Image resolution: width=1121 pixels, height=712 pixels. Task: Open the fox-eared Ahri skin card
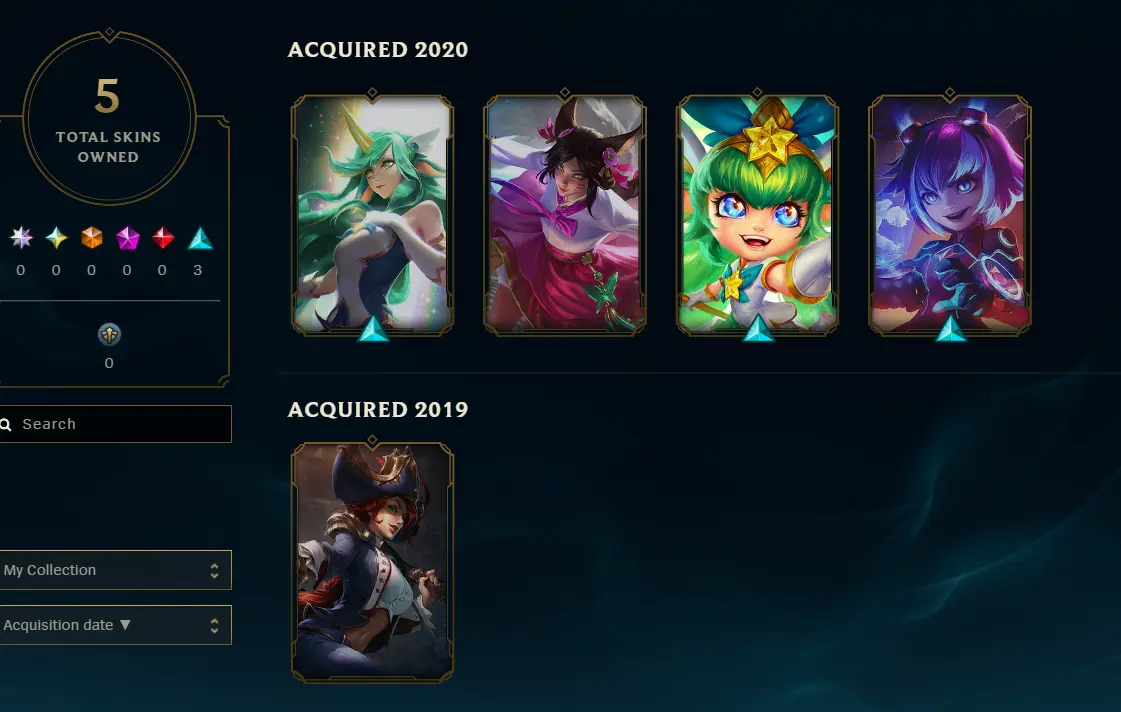click(565, 215)
